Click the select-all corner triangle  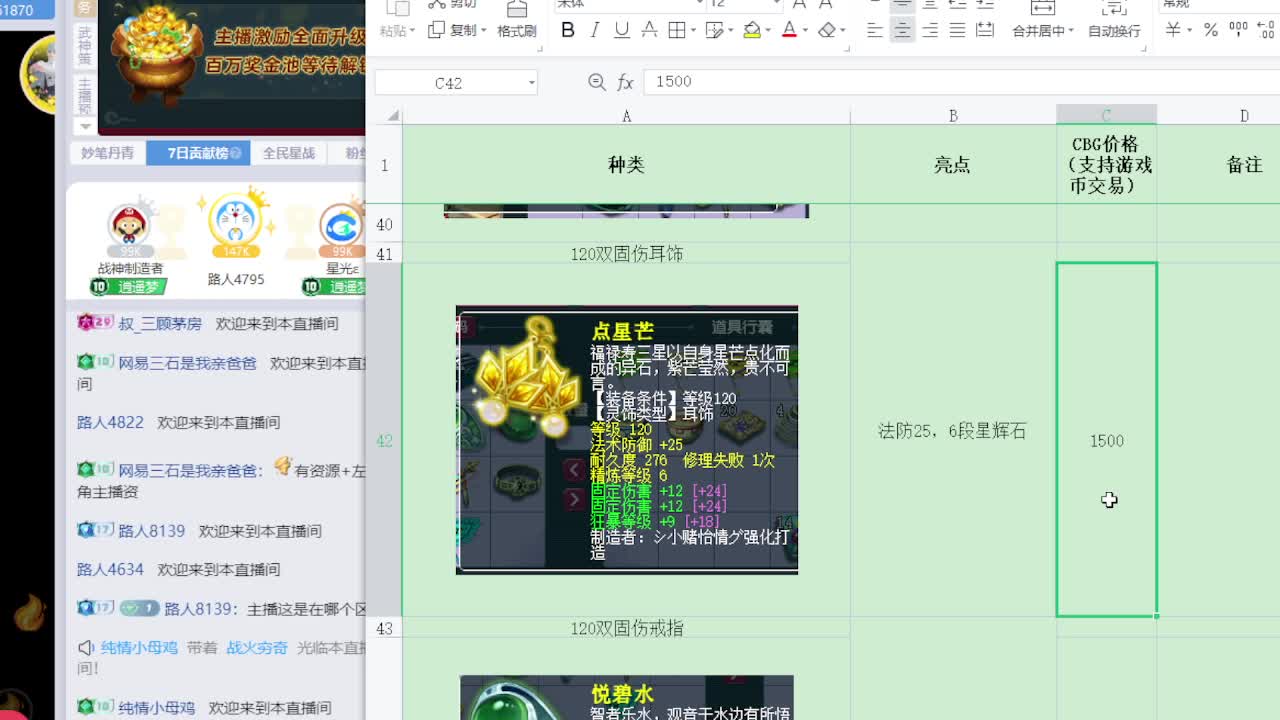tap(393, 116)
